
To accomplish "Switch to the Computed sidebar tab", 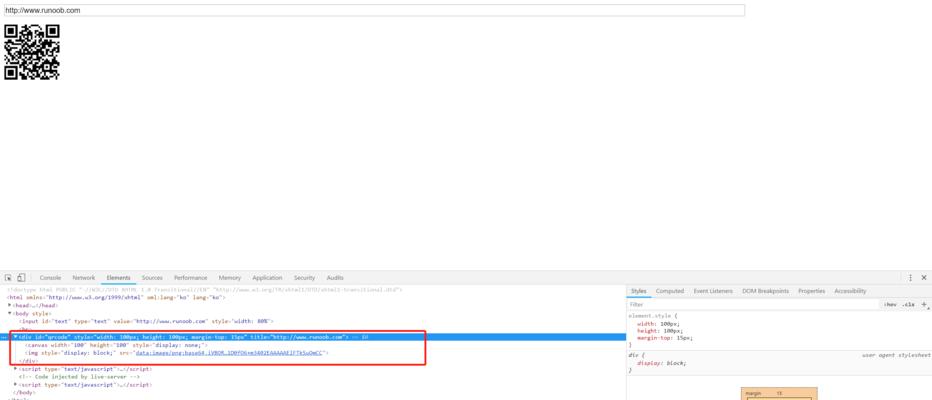I will (x=670, y=291).
